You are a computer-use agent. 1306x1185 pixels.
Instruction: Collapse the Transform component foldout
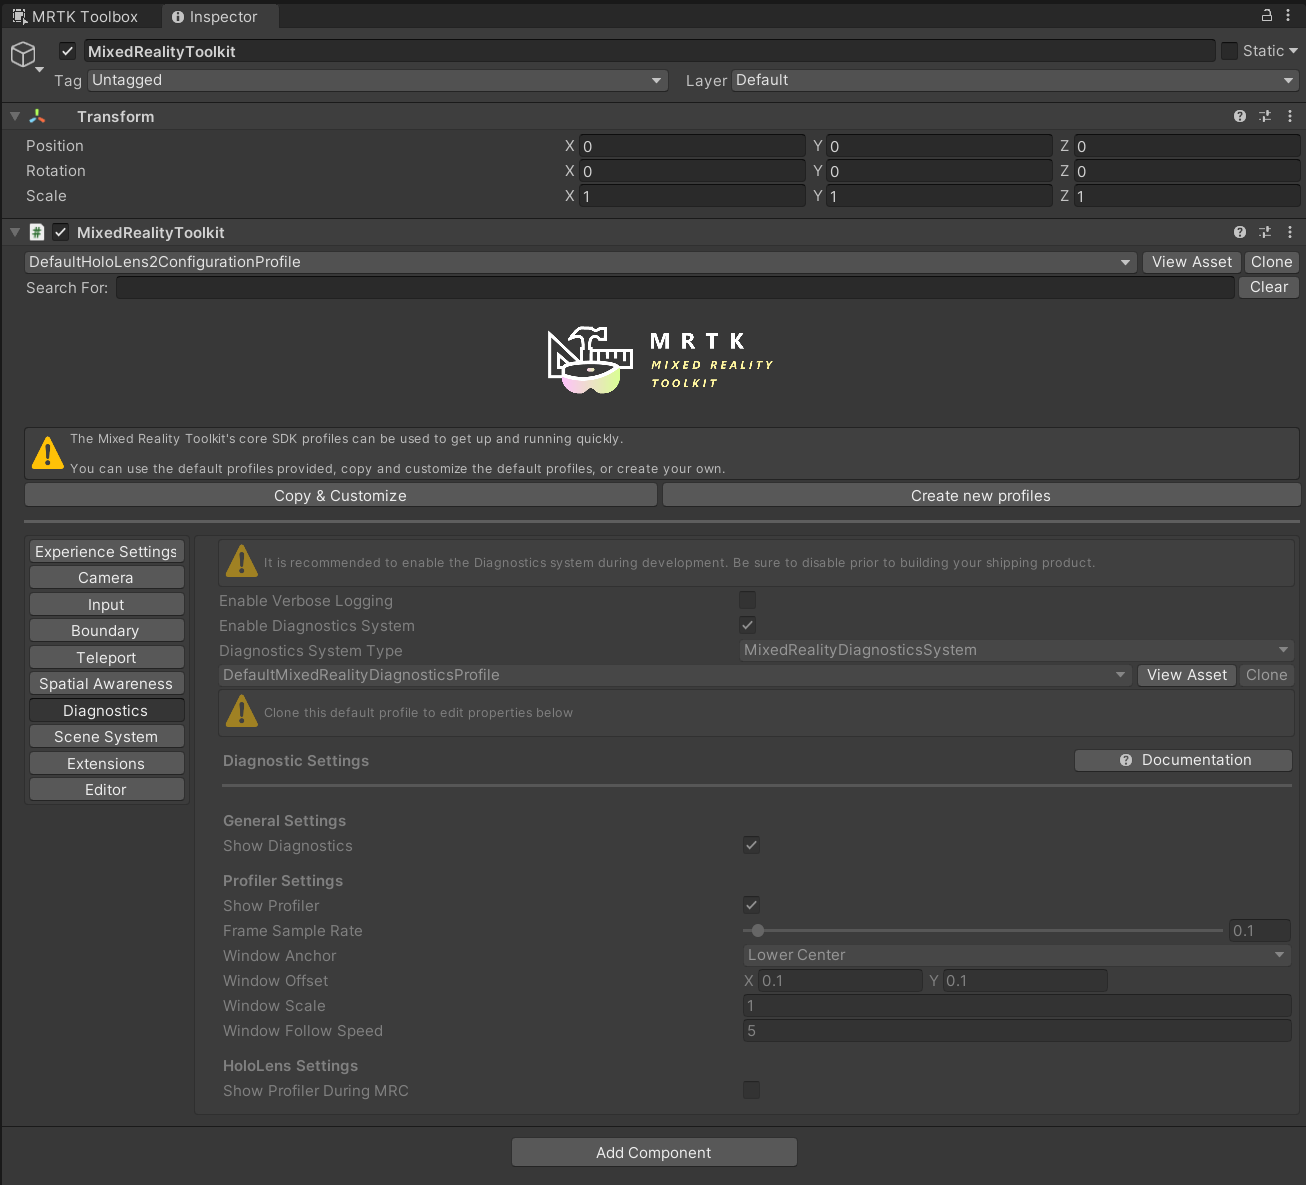(x=14, y=116)
